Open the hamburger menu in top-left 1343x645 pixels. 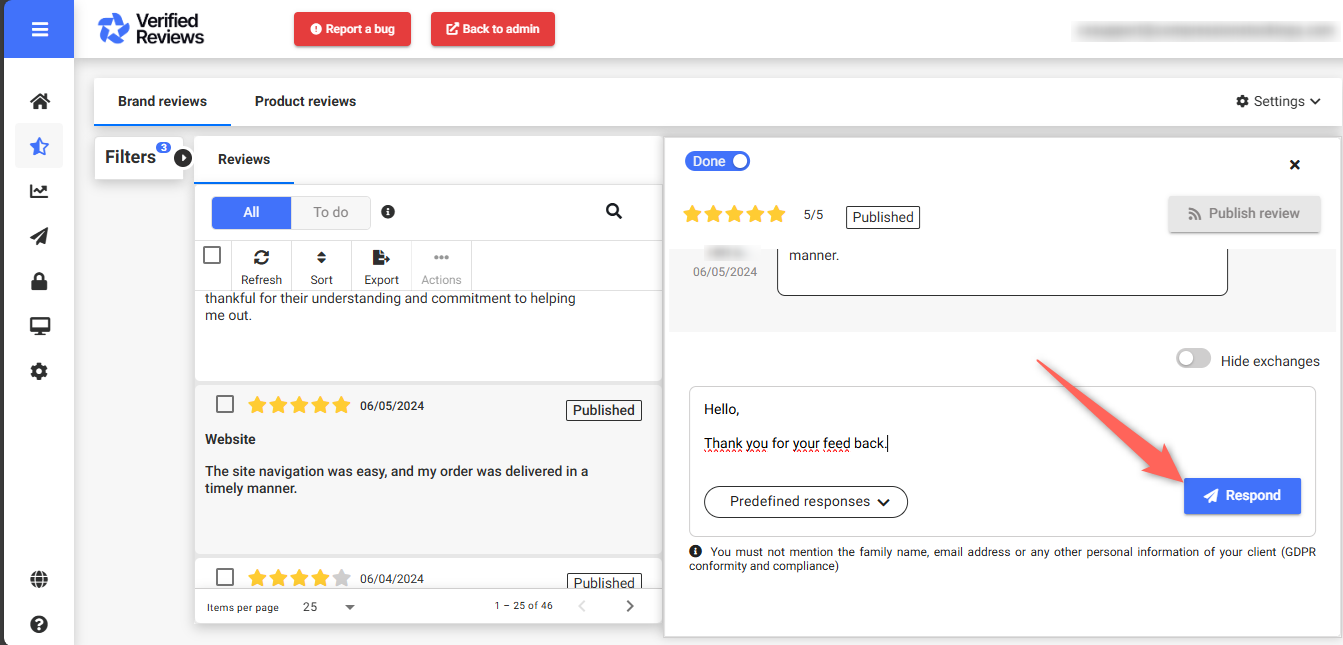click(39, 29)
